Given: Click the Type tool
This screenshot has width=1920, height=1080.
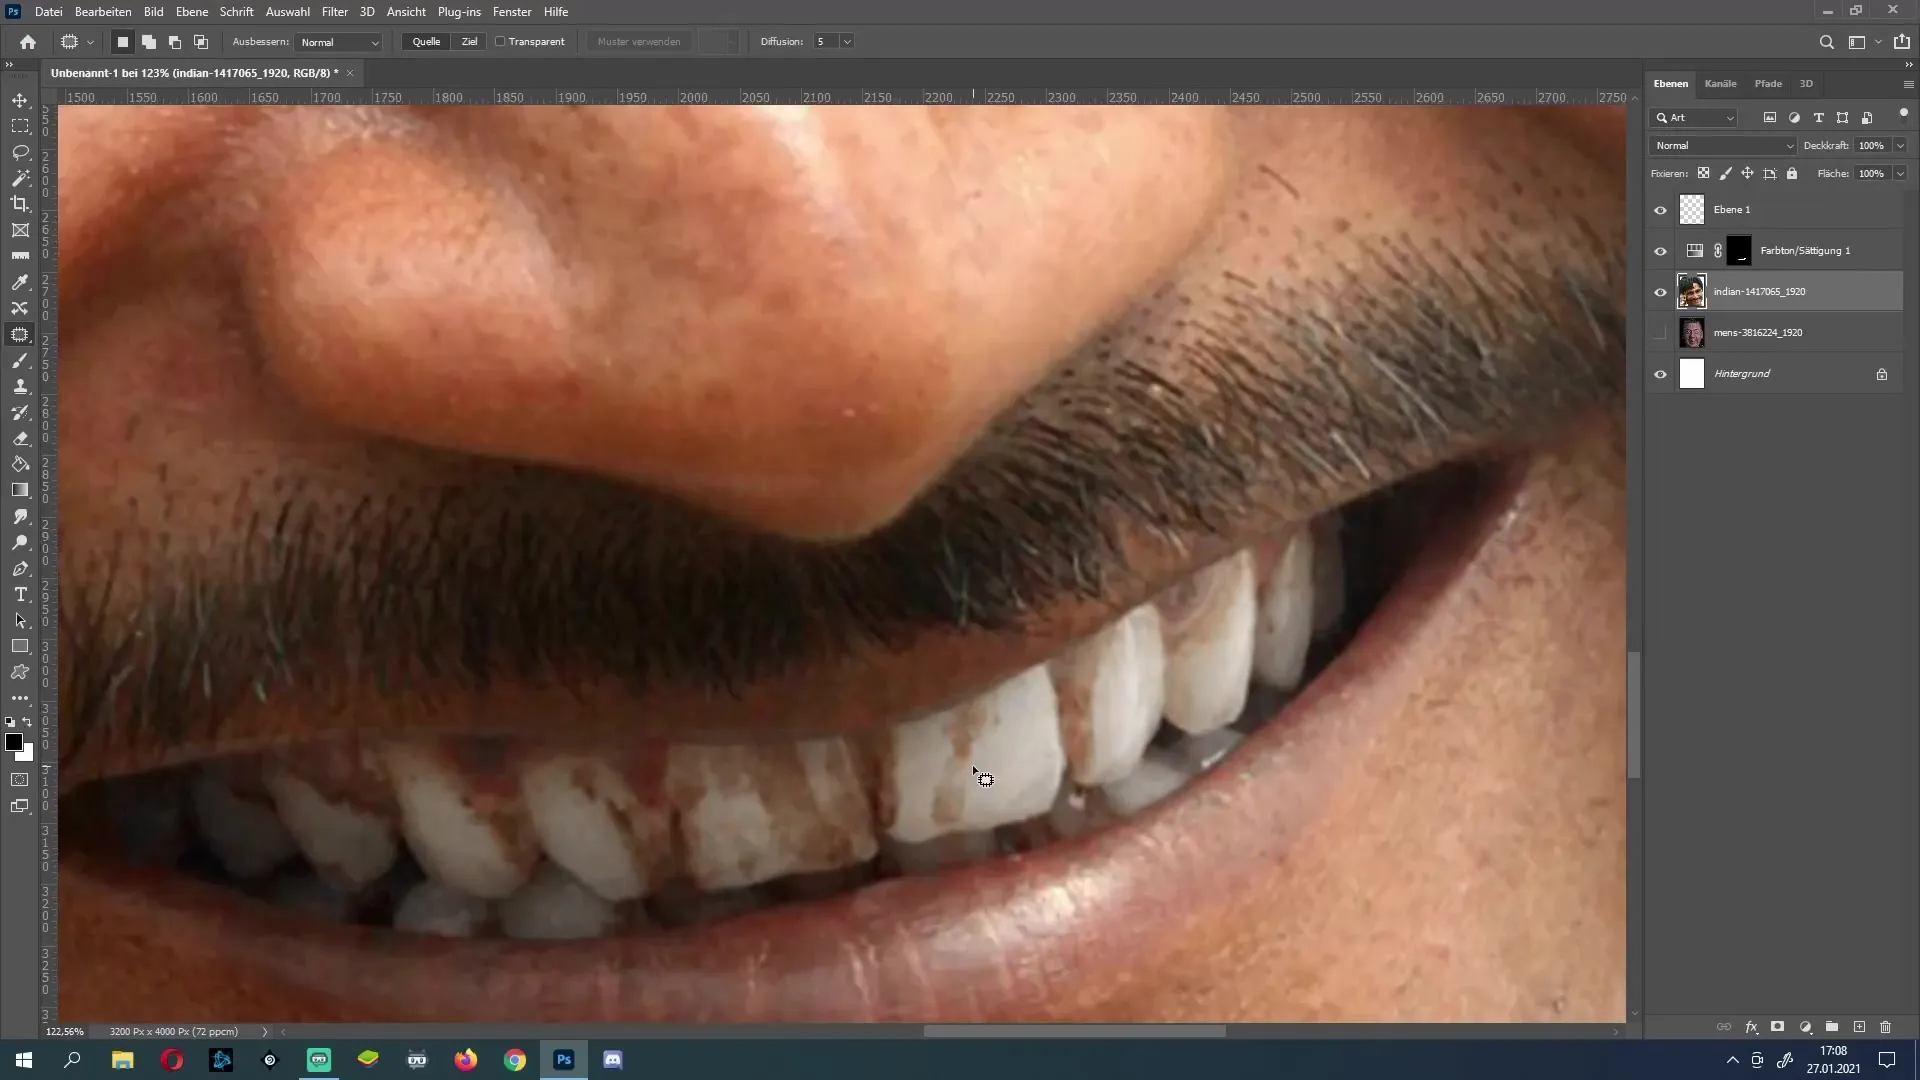Looking at the screenshot, I should [20, 596].
